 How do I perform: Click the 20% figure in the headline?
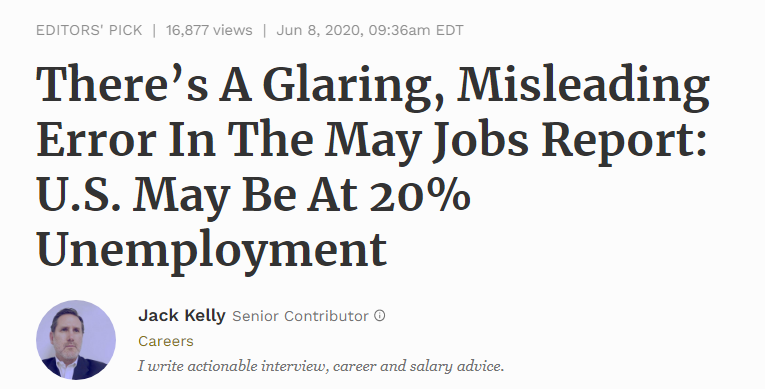(x=420, y=196)
